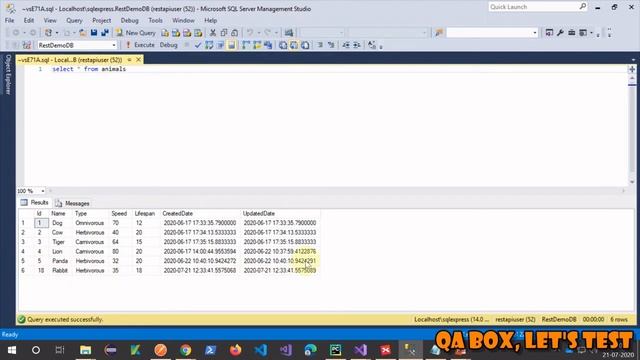This screenshot has height=360, width=640.
Task: Click the Decrease Indent icon
Action: 346,45
